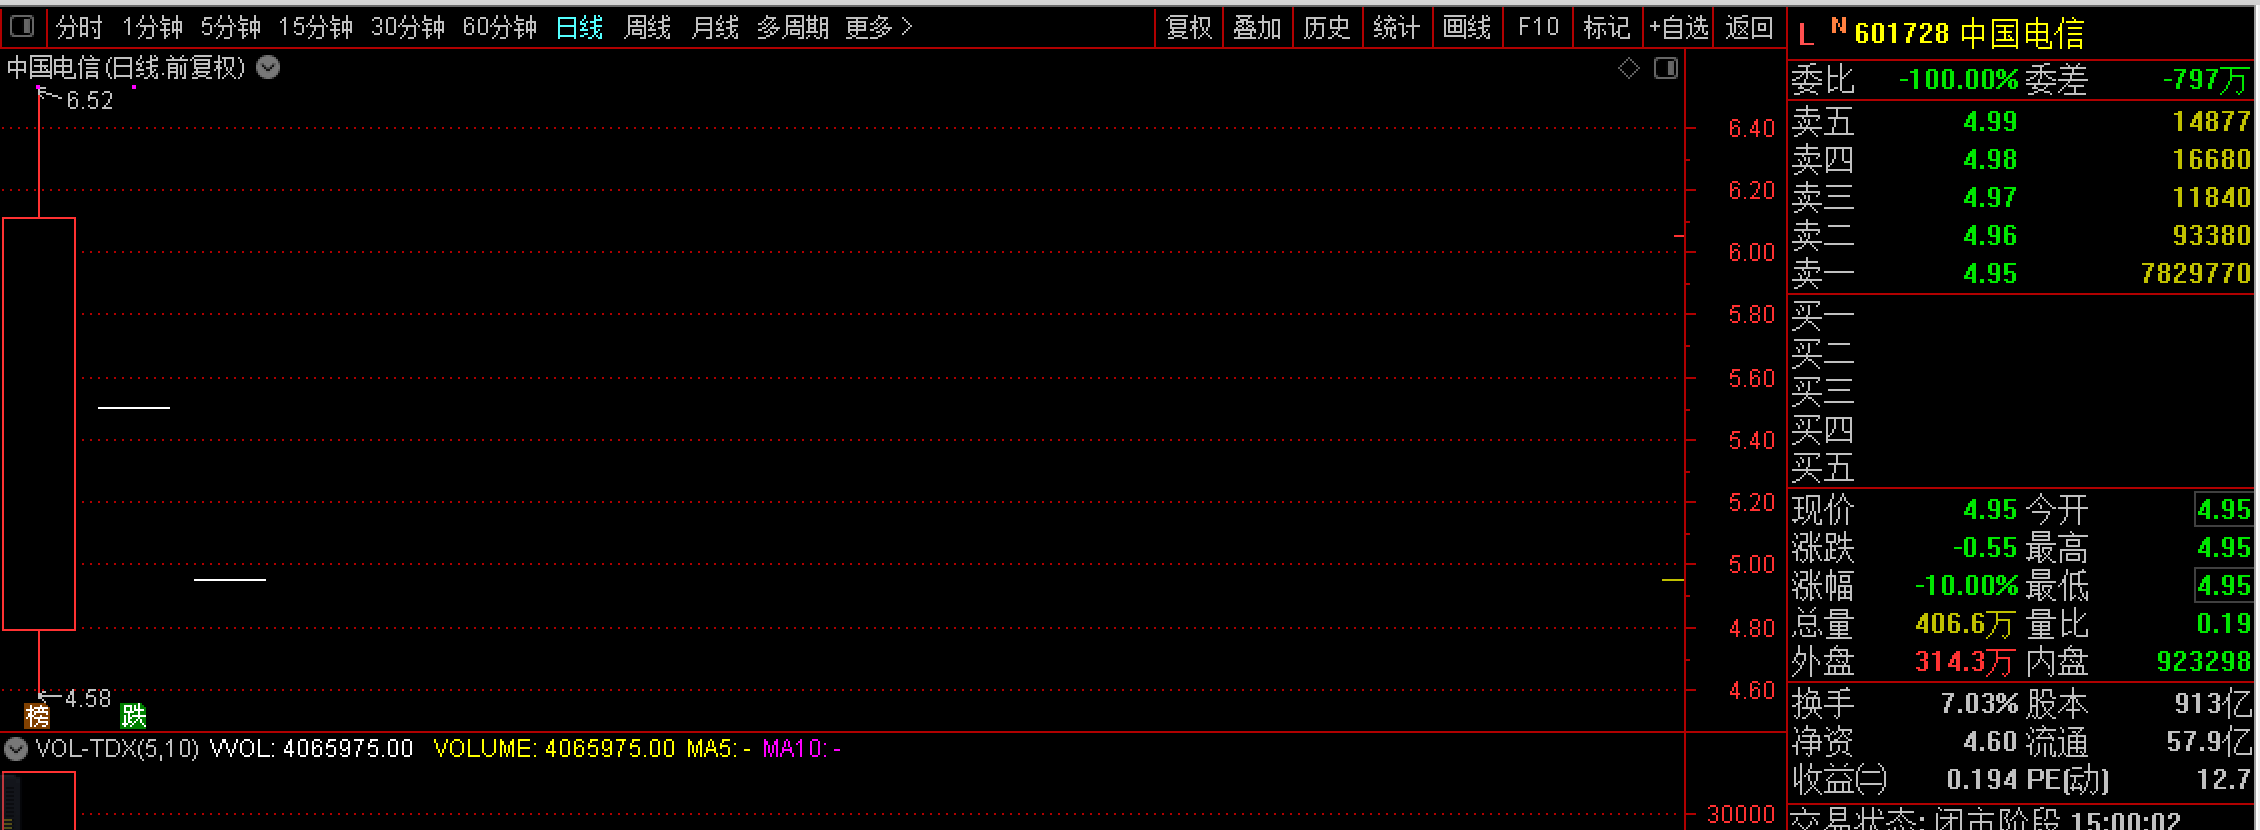Click the 卖四 ask row at 4.98
This screenshot has height=830, width=2260.
click(2021, 160)
